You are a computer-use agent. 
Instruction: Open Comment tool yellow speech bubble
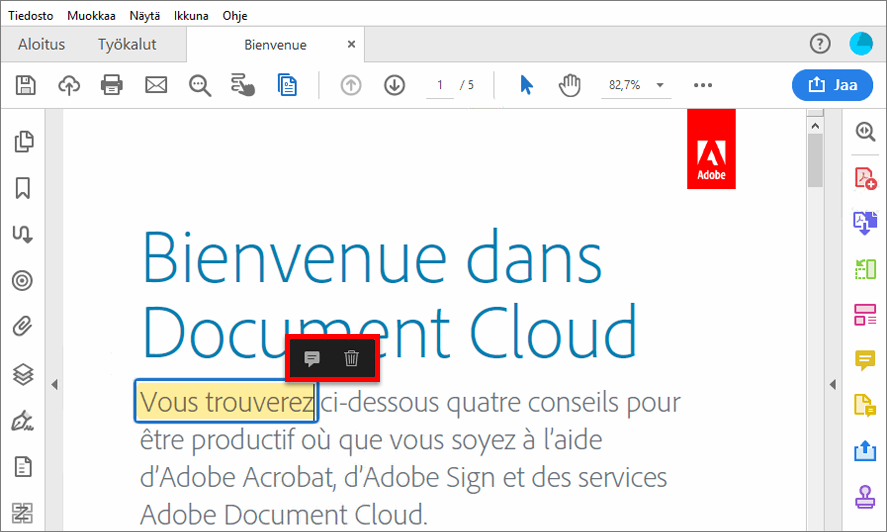[x=865, y=361]
